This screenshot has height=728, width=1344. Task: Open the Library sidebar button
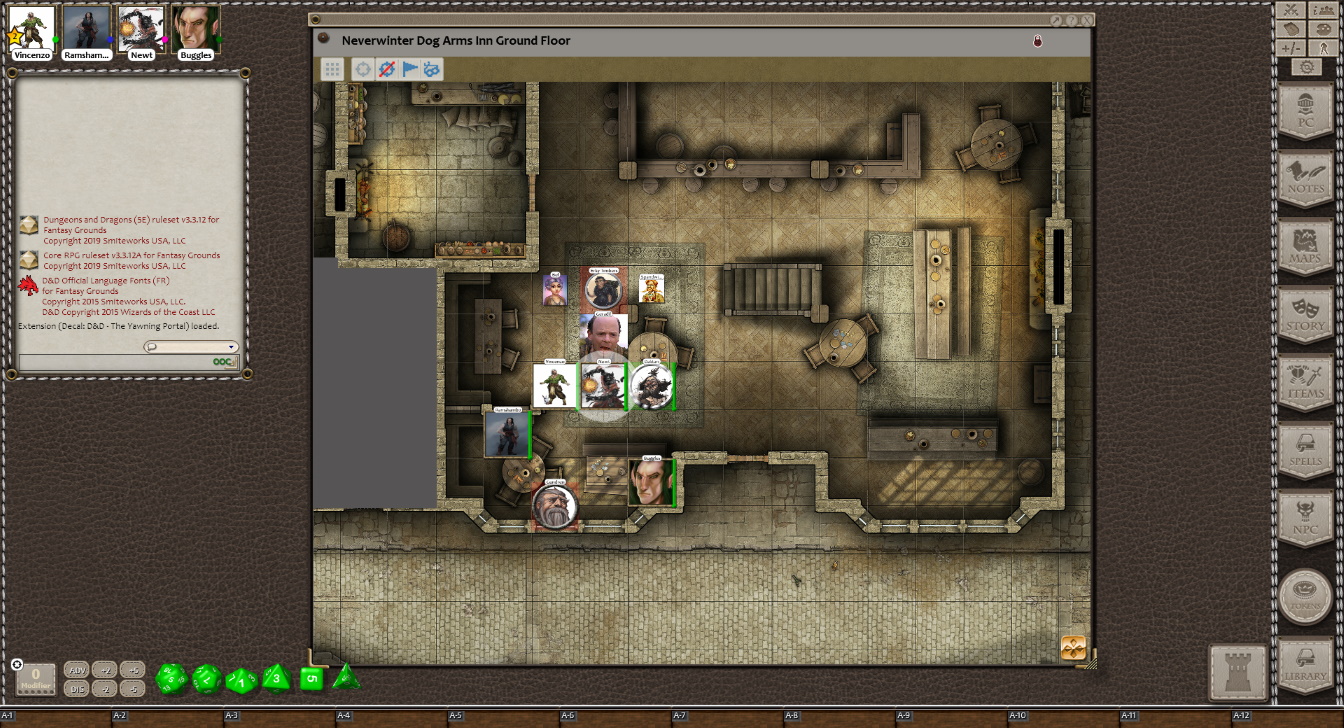1305,664
